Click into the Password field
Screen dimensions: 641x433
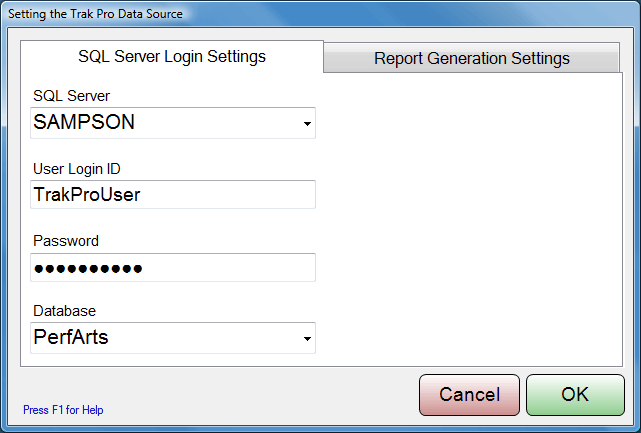(x=173, y=267)
